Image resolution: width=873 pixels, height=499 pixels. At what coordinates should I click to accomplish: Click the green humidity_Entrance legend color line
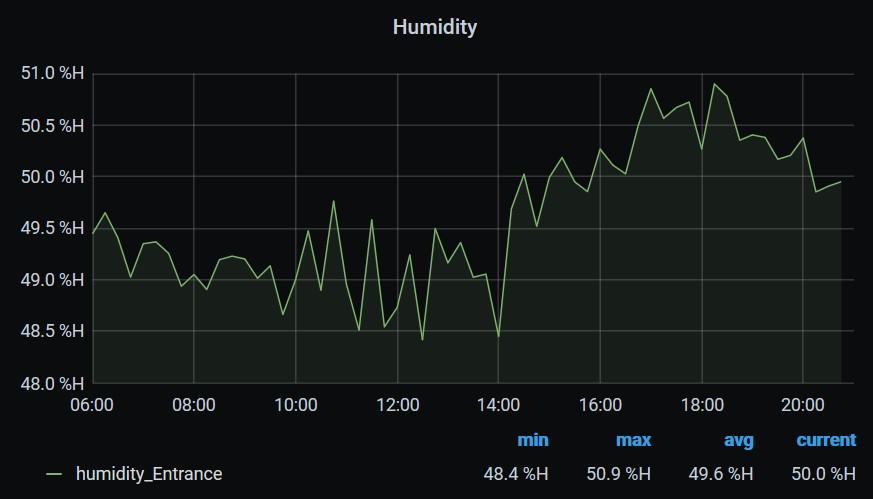tap(54, 474)
